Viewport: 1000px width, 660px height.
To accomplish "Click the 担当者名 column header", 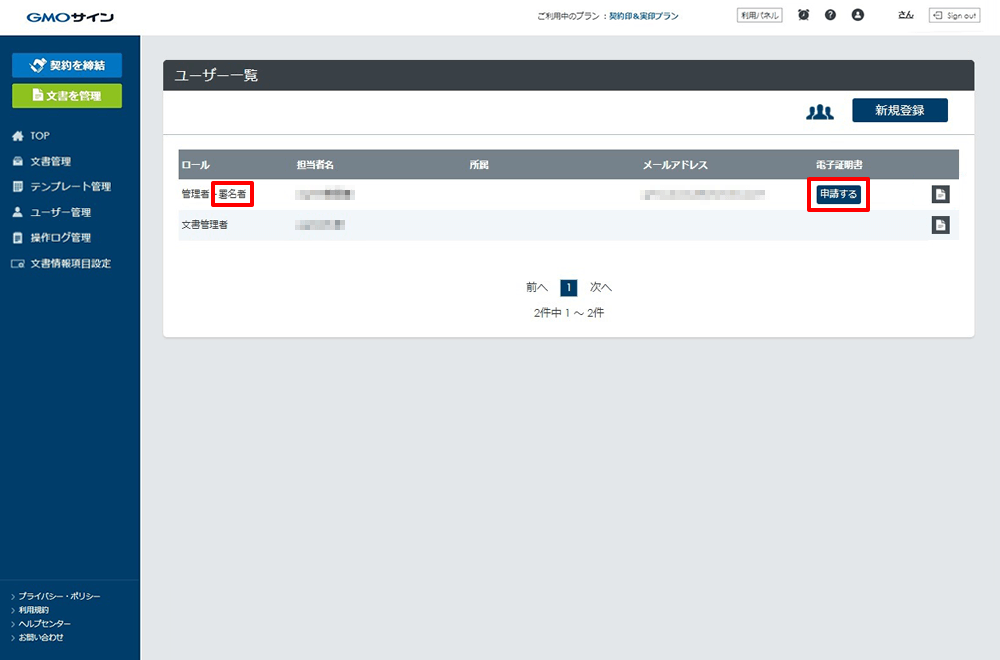I will tap(315, 165).
